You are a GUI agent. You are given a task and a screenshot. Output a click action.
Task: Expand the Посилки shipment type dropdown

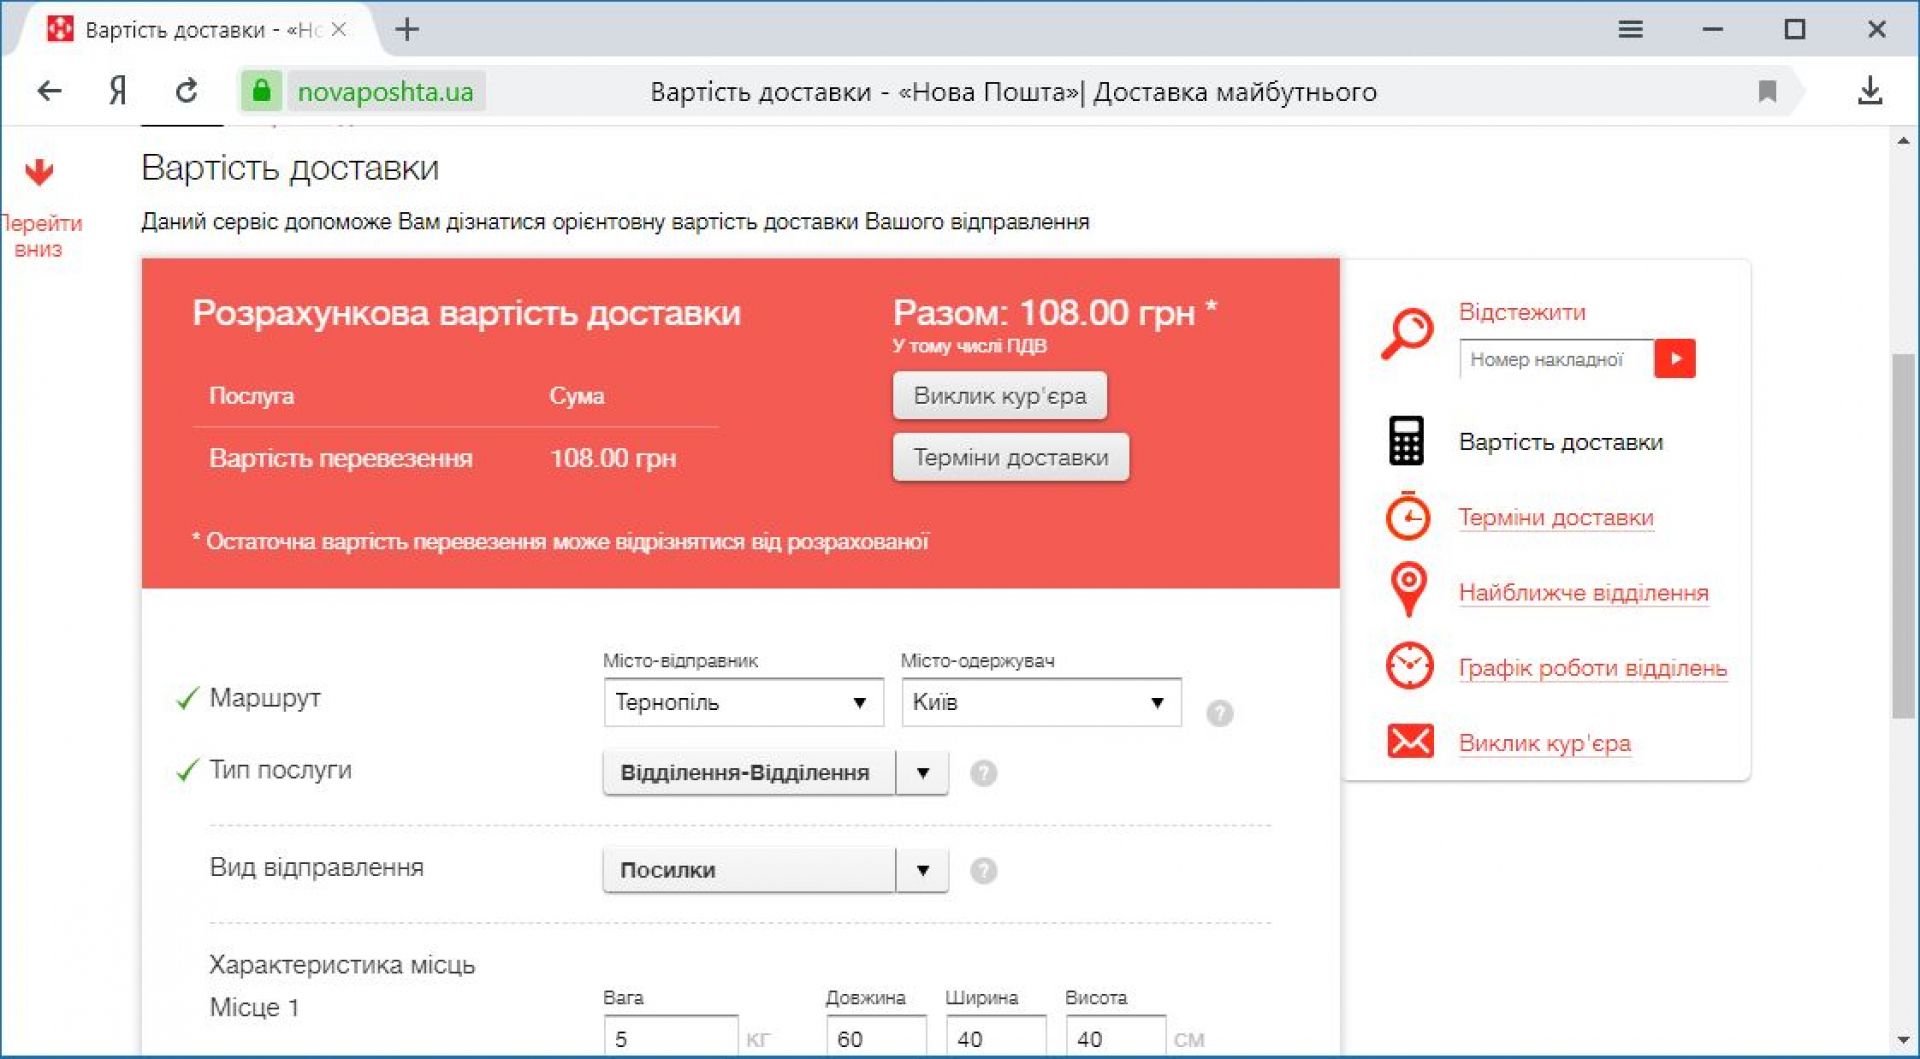(775, 870)
